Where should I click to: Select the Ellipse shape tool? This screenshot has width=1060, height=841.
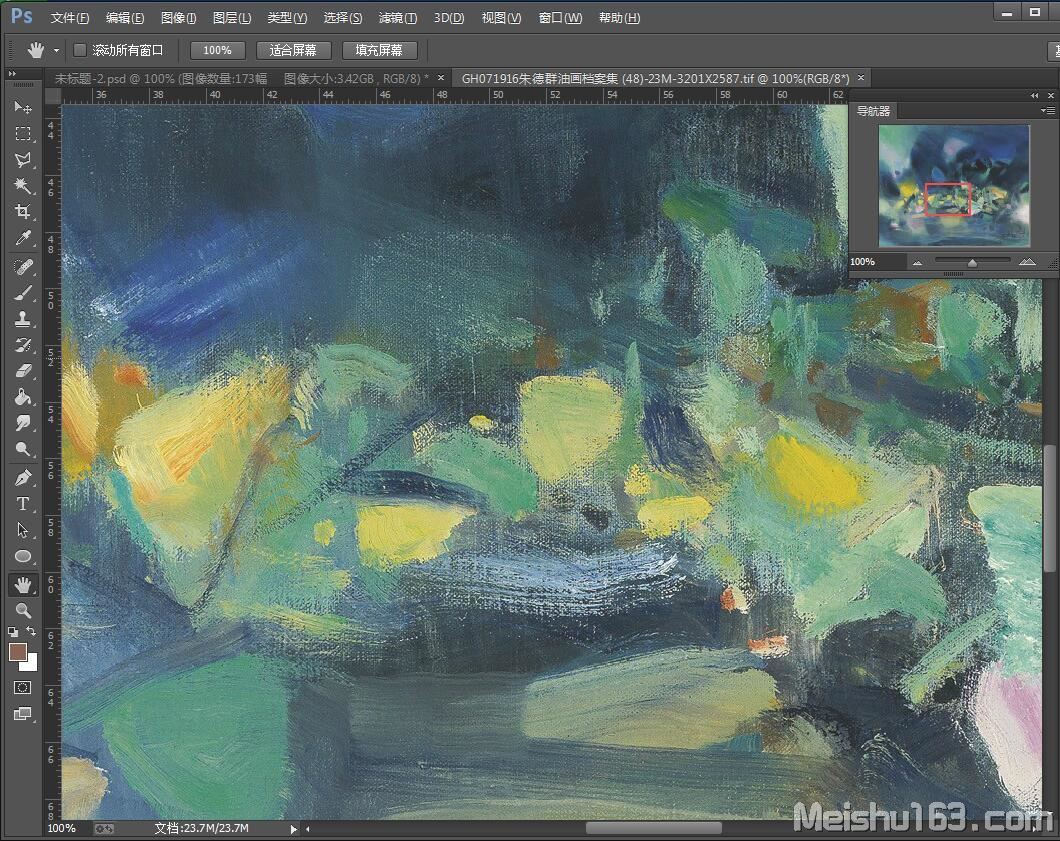[22, 556]
